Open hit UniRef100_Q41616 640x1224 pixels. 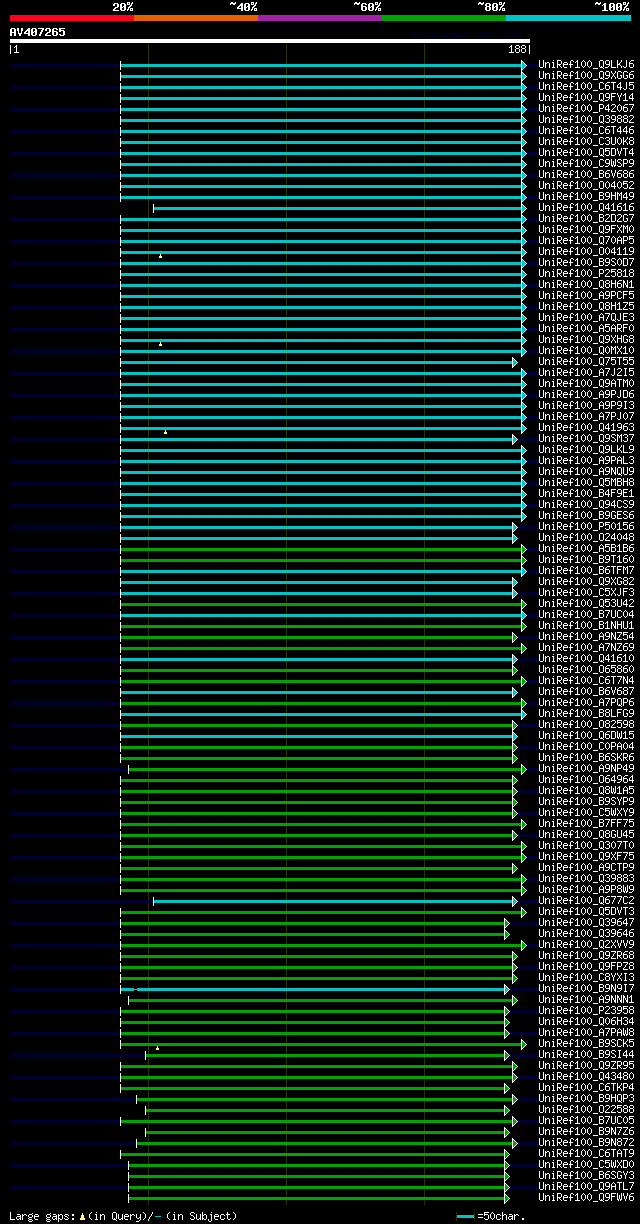point(586,208)
